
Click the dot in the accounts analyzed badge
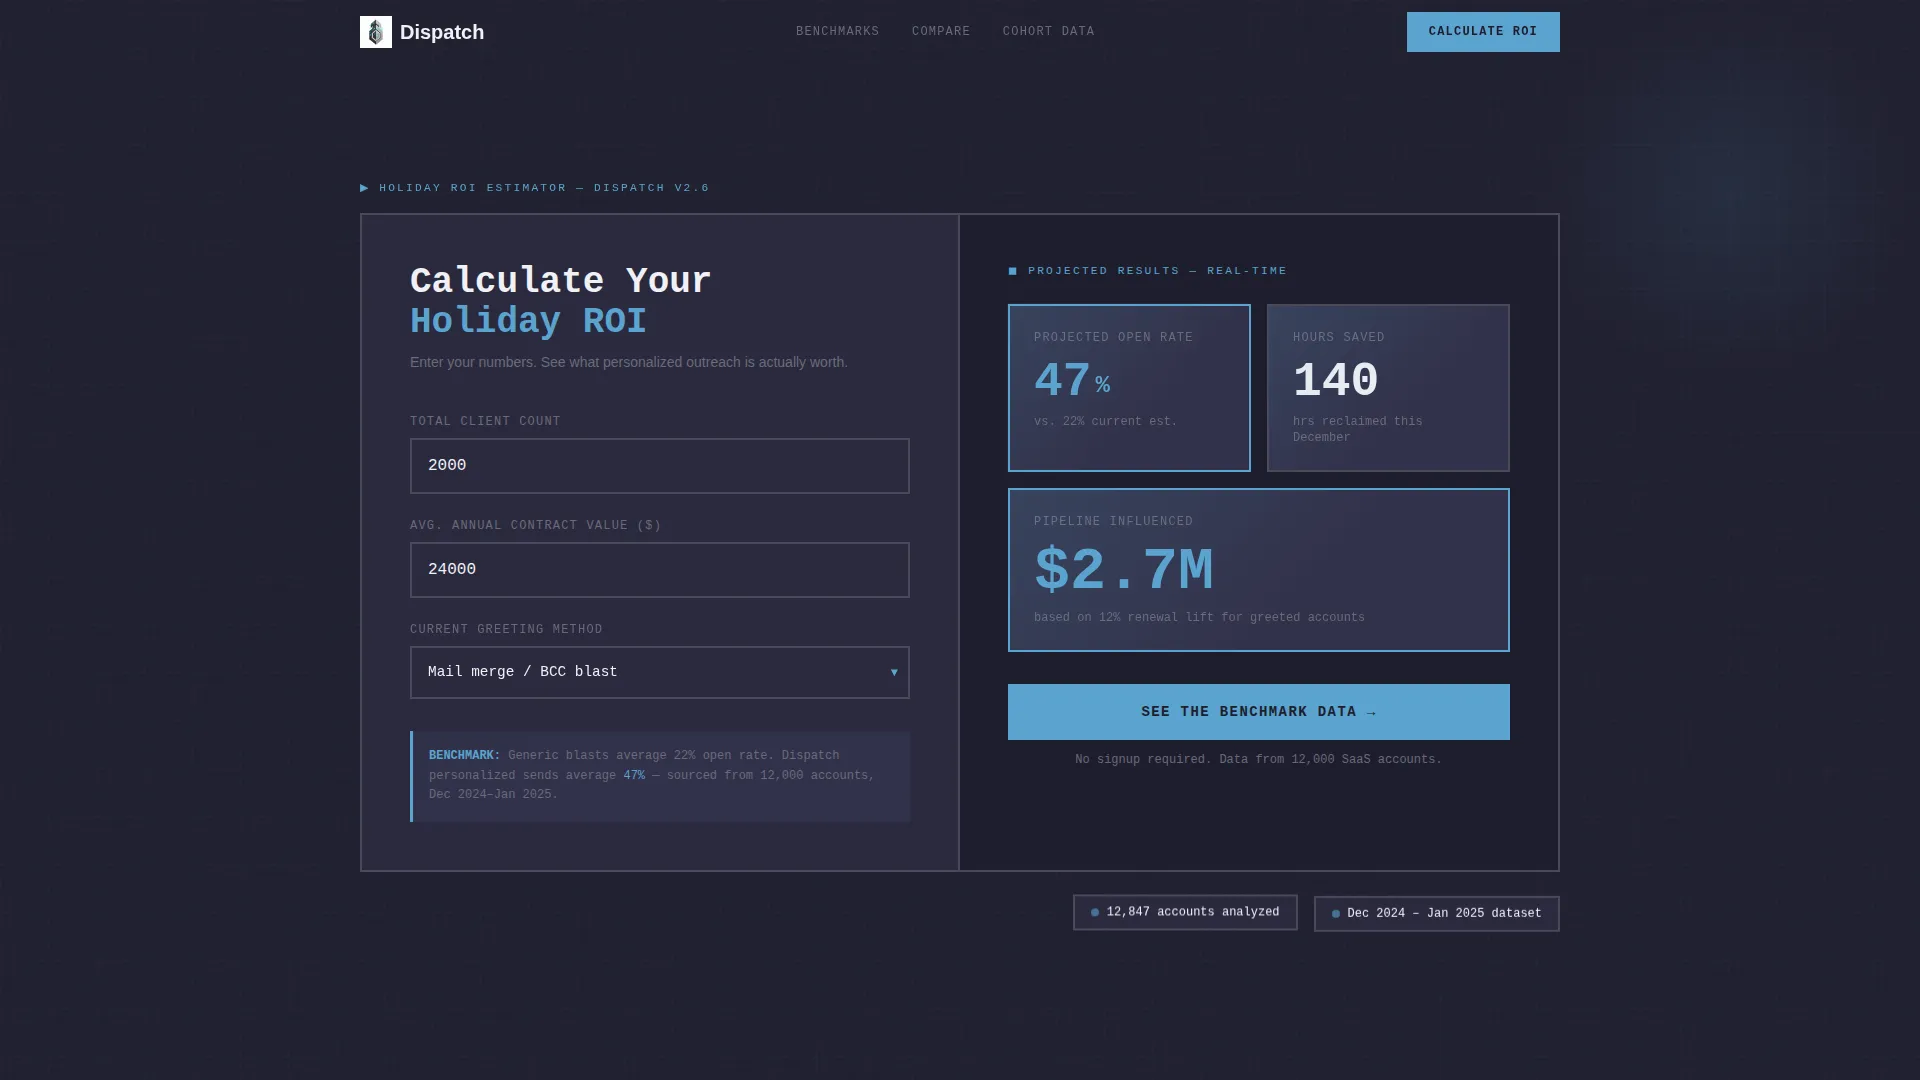point(1095,913)
